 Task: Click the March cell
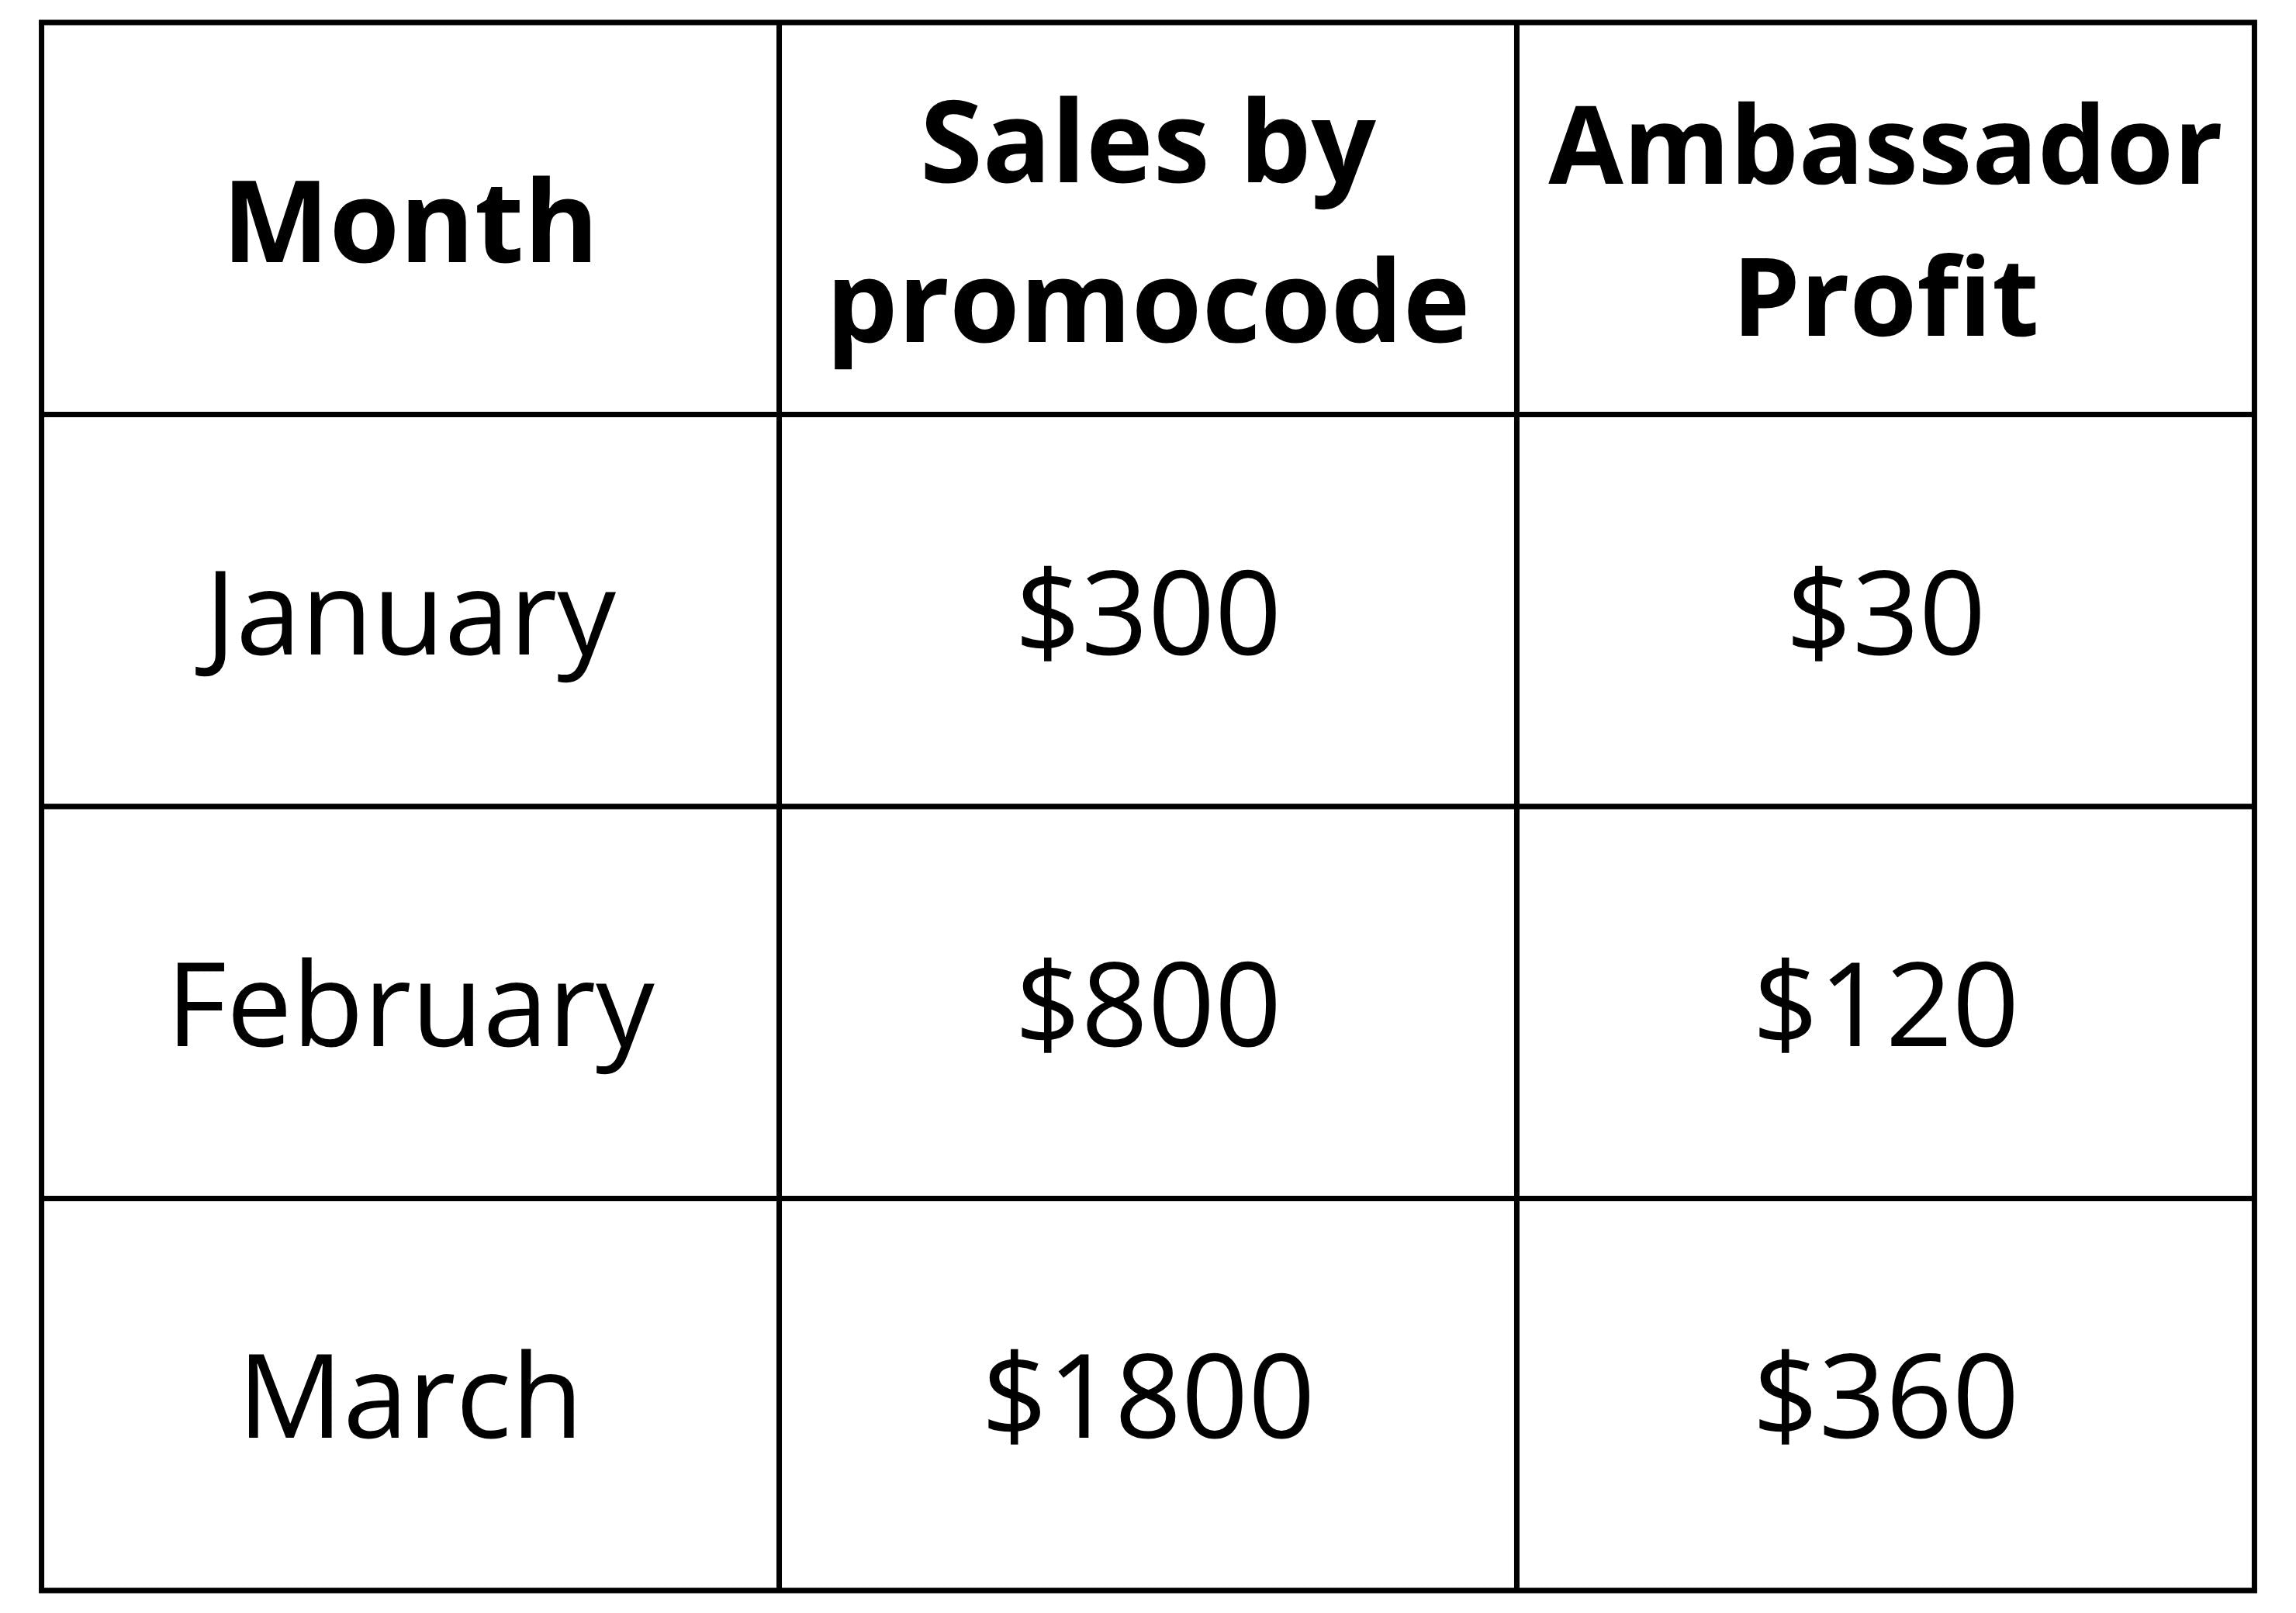click(x=410, y=1397)
